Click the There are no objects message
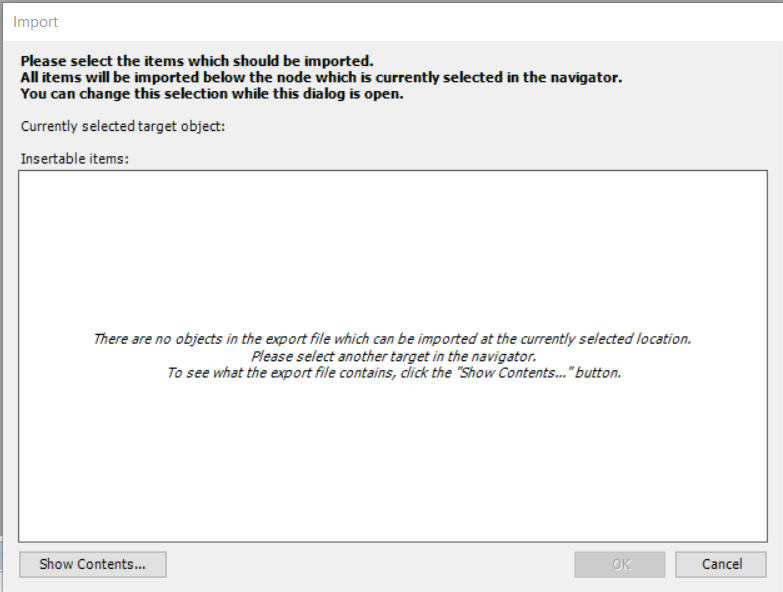783x592 pixels. tap(392, 339)
